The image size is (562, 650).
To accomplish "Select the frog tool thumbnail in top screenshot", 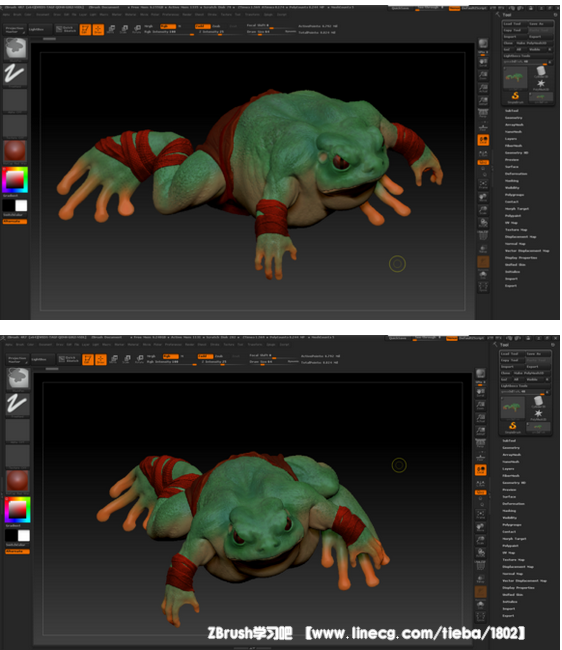I will click(x=515, y=77).
